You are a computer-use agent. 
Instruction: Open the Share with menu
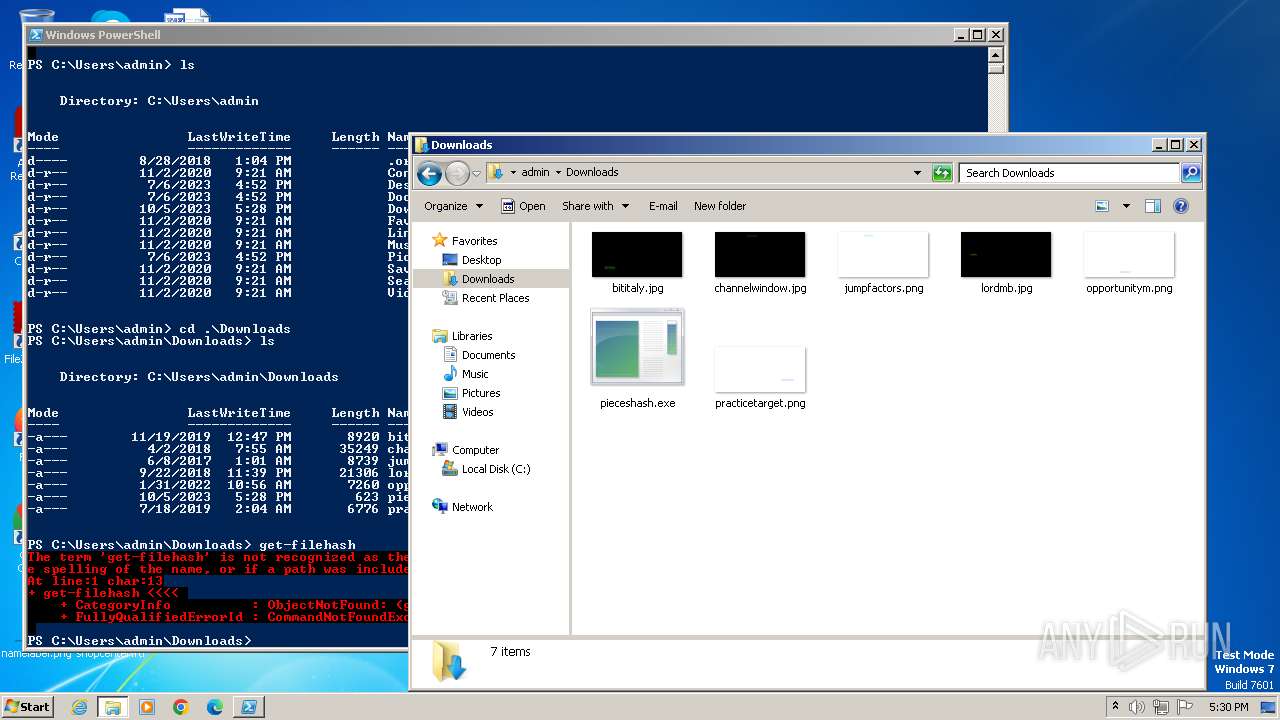596,206
